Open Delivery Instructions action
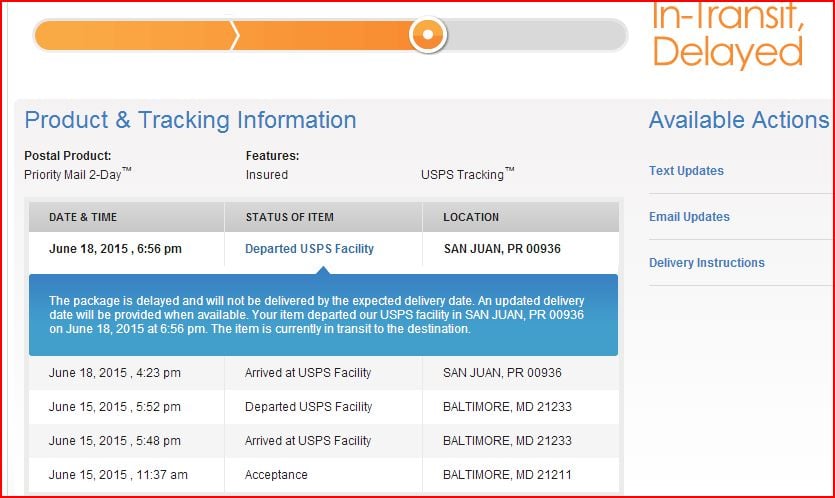This screenshot has height=498, width=835. (706, 263)
